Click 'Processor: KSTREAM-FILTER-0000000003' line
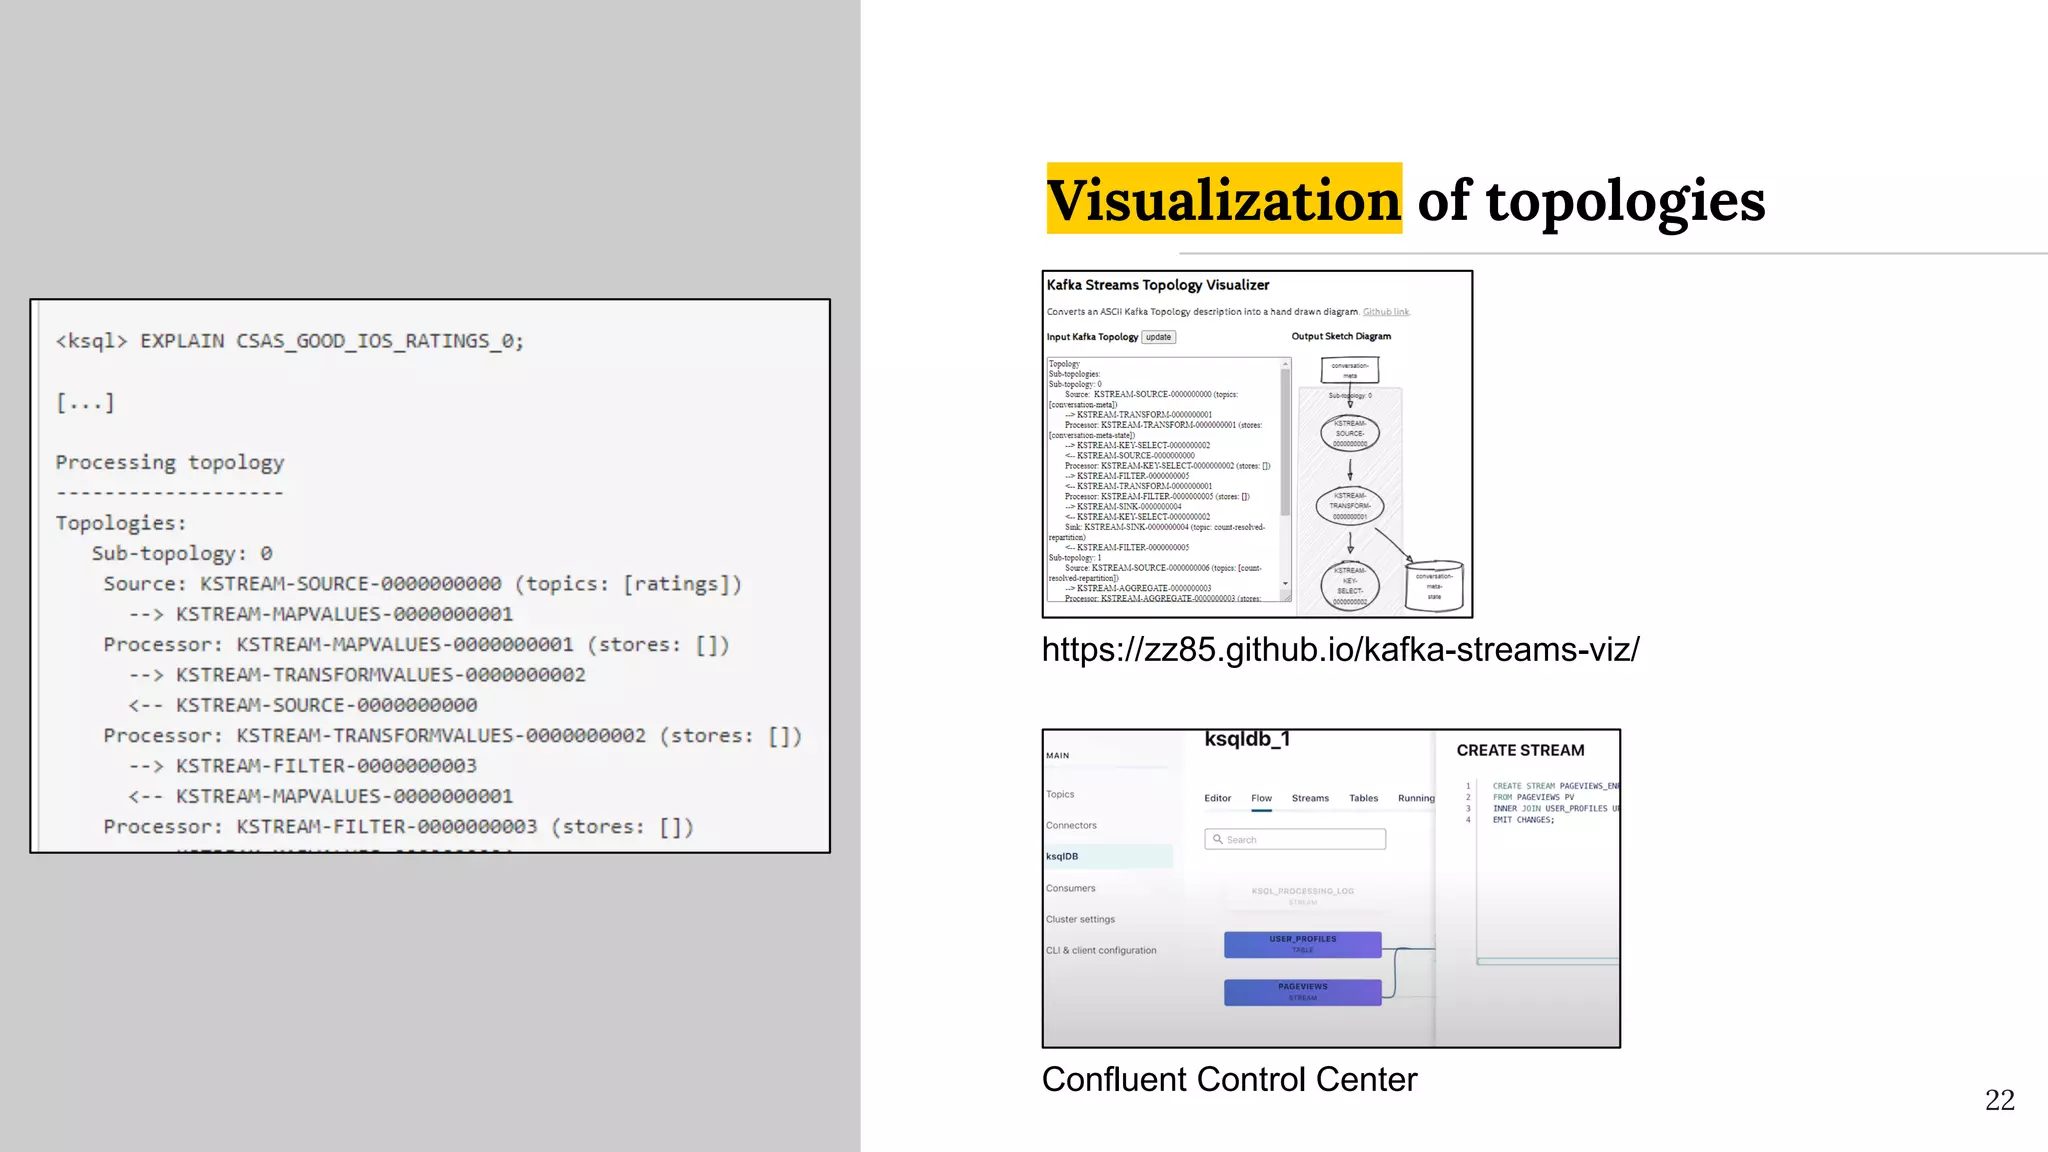Screen dimensions: 2048x1152 [398, 827]
